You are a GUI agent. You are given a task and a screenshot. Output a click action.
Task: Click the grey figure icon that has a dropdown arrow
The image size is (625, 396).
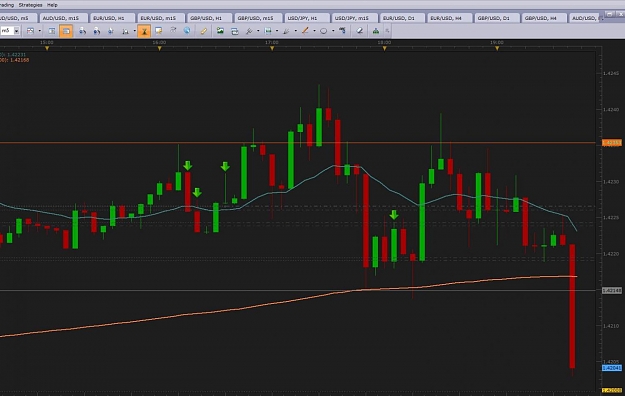pyautogui.click(x=125, y=31)
